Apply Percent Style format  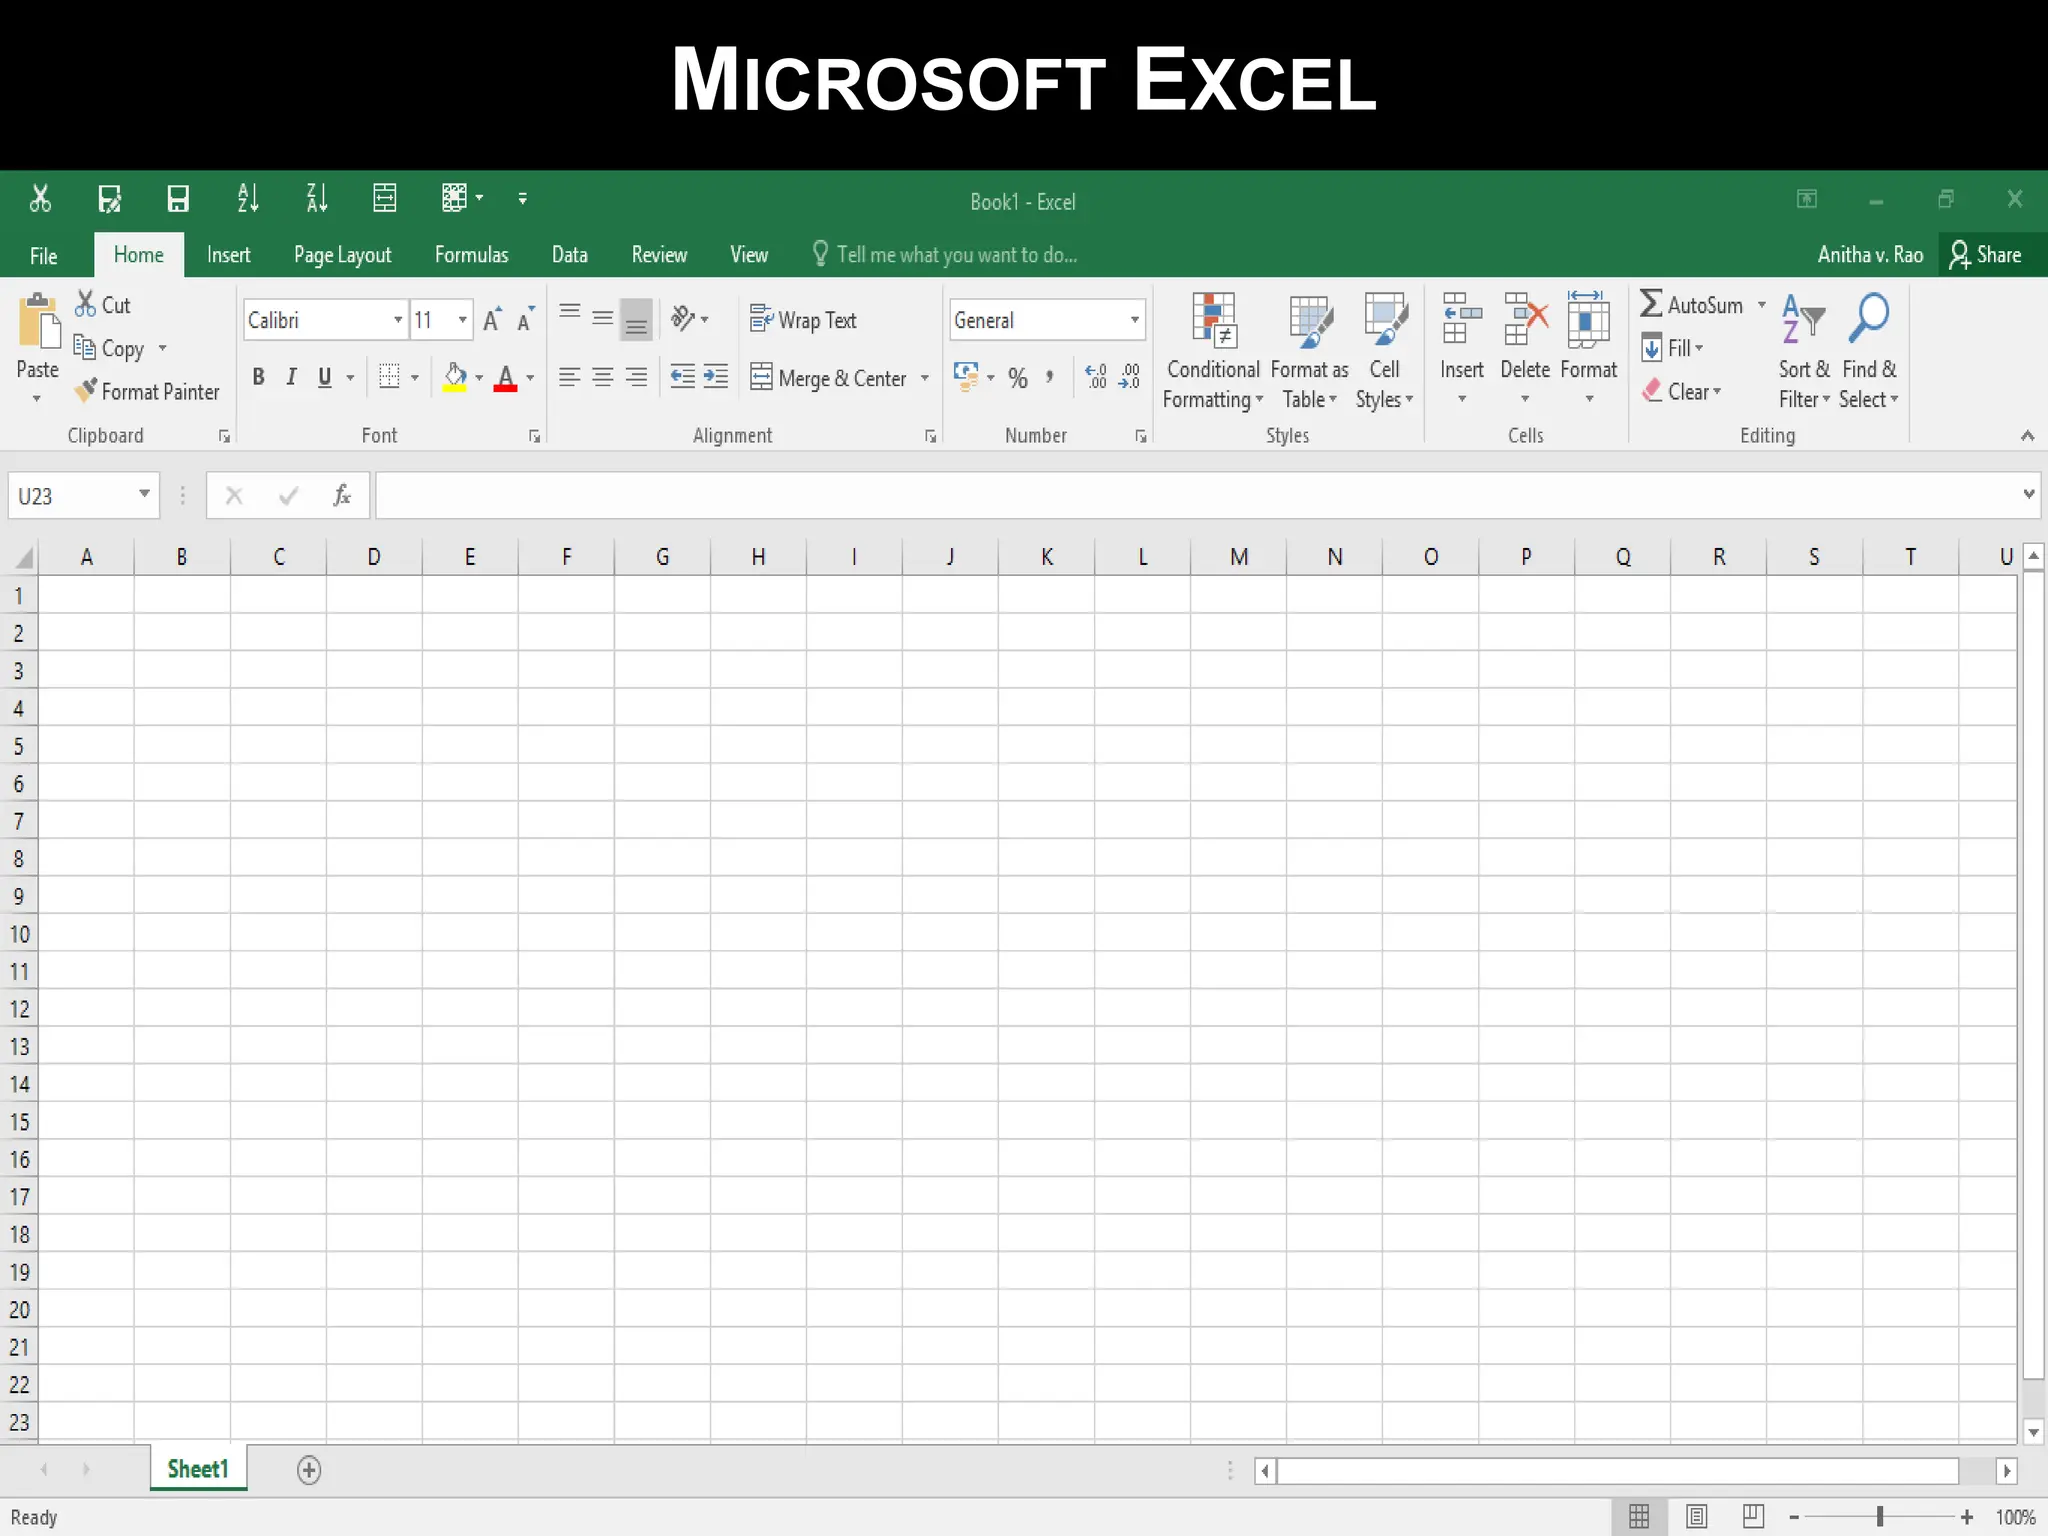click(1018, 378)
